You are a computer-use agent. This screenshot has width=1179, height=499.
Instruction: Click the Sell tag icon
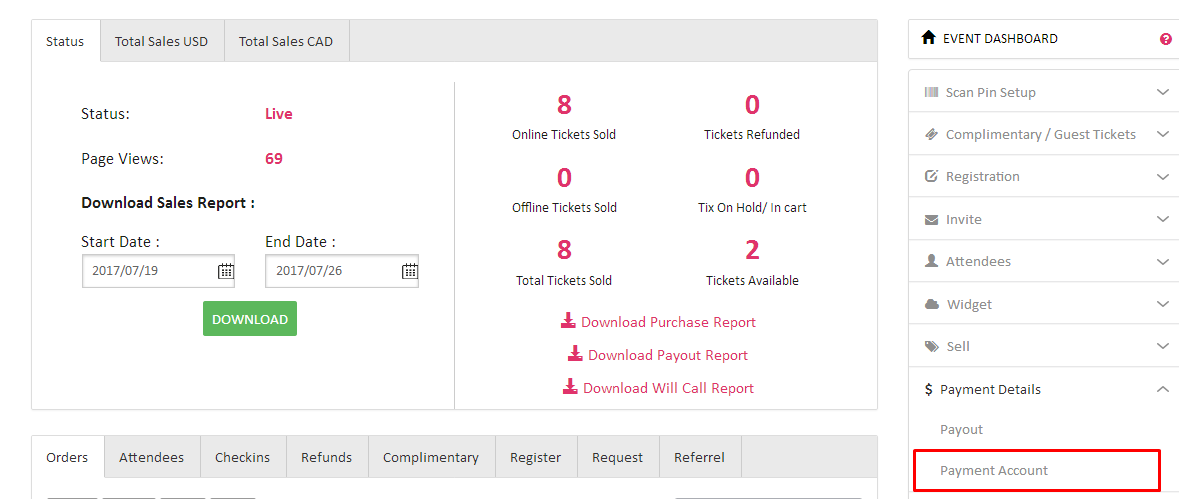pyautogui.click(x=931, y=346)
